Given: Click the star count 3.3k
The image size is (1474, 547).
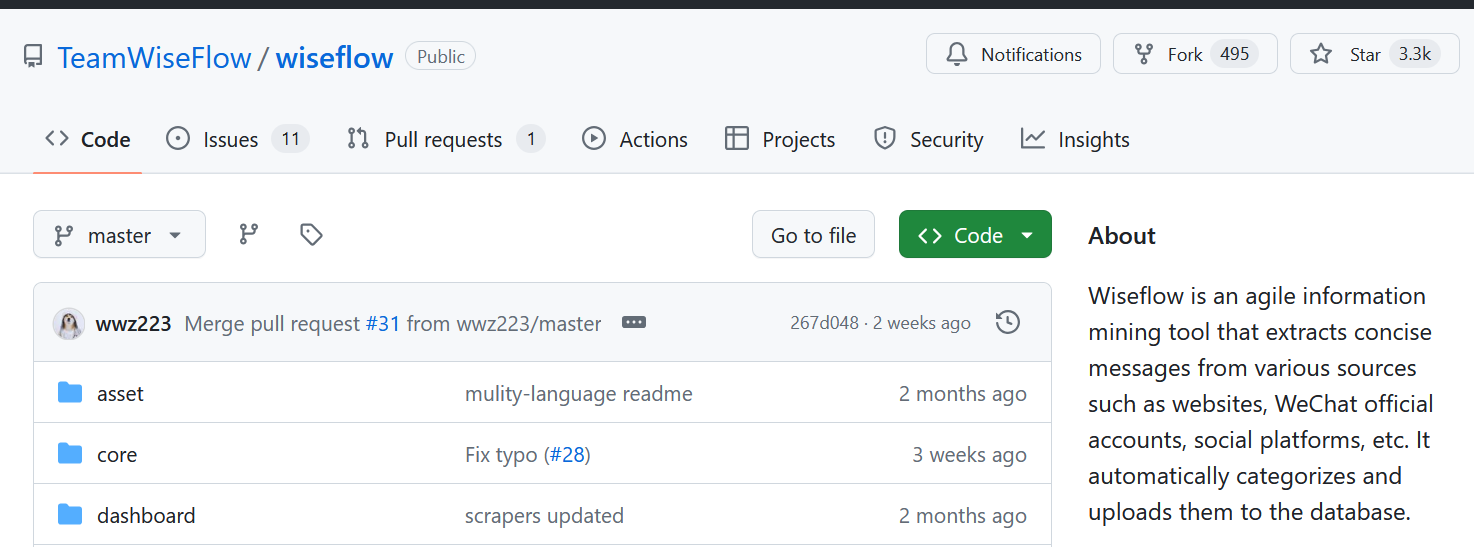Looking at the screenshot, I should coord(1414,54).
